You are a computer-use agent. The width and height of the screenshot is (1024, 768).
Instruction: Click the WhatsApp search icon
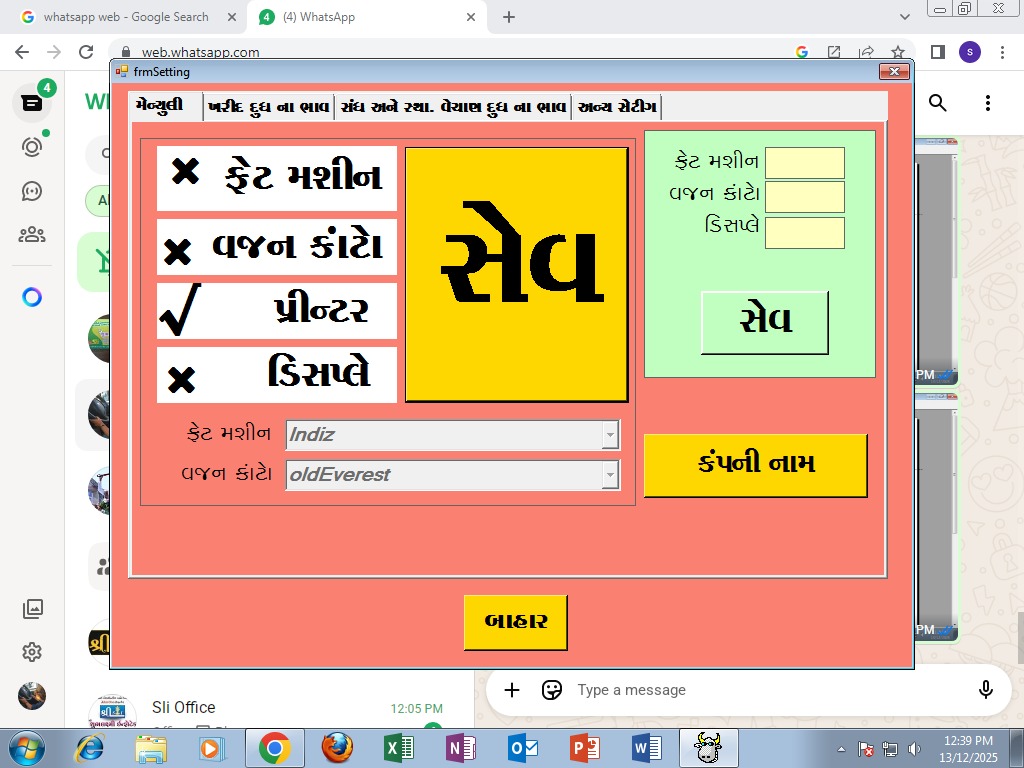[x=938, y=102]
